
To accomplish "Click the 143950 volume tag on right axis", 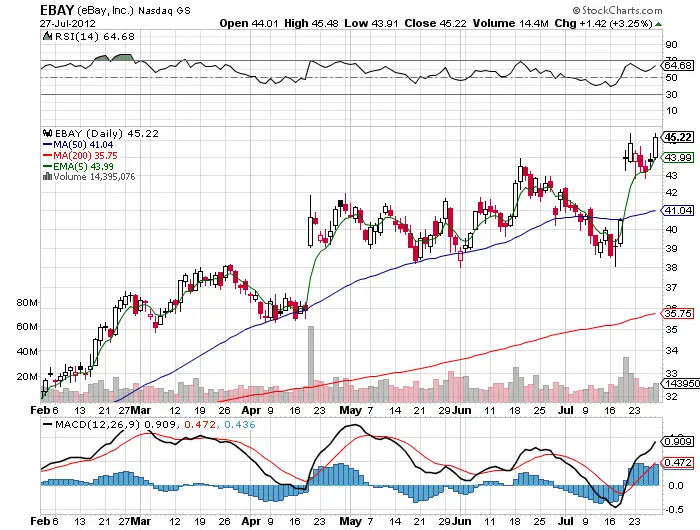I will coord(681,384).
